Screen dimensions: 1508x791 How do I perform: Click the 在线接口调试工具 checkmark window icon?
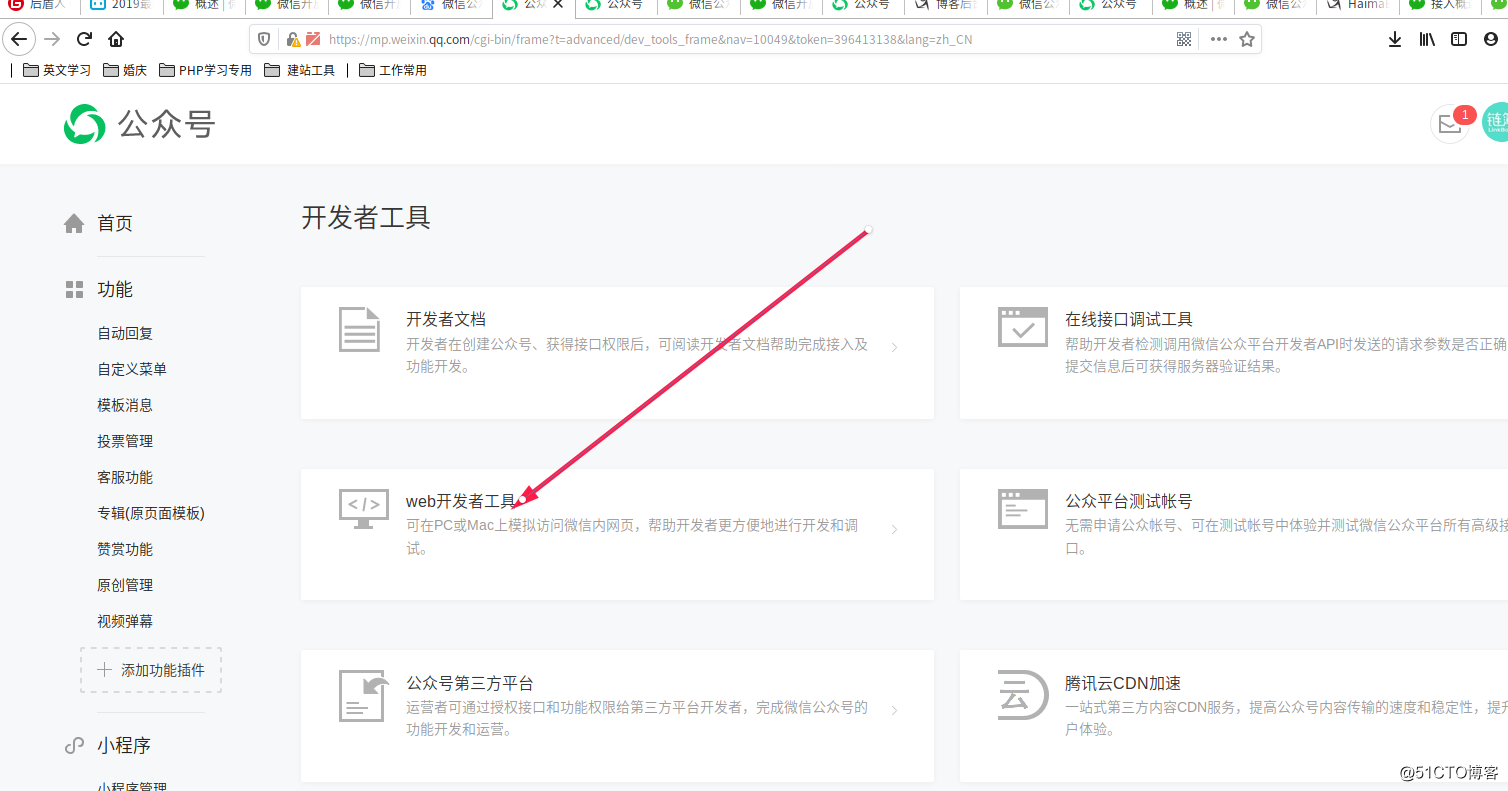pyautogui.click(x=1023, y=327)
